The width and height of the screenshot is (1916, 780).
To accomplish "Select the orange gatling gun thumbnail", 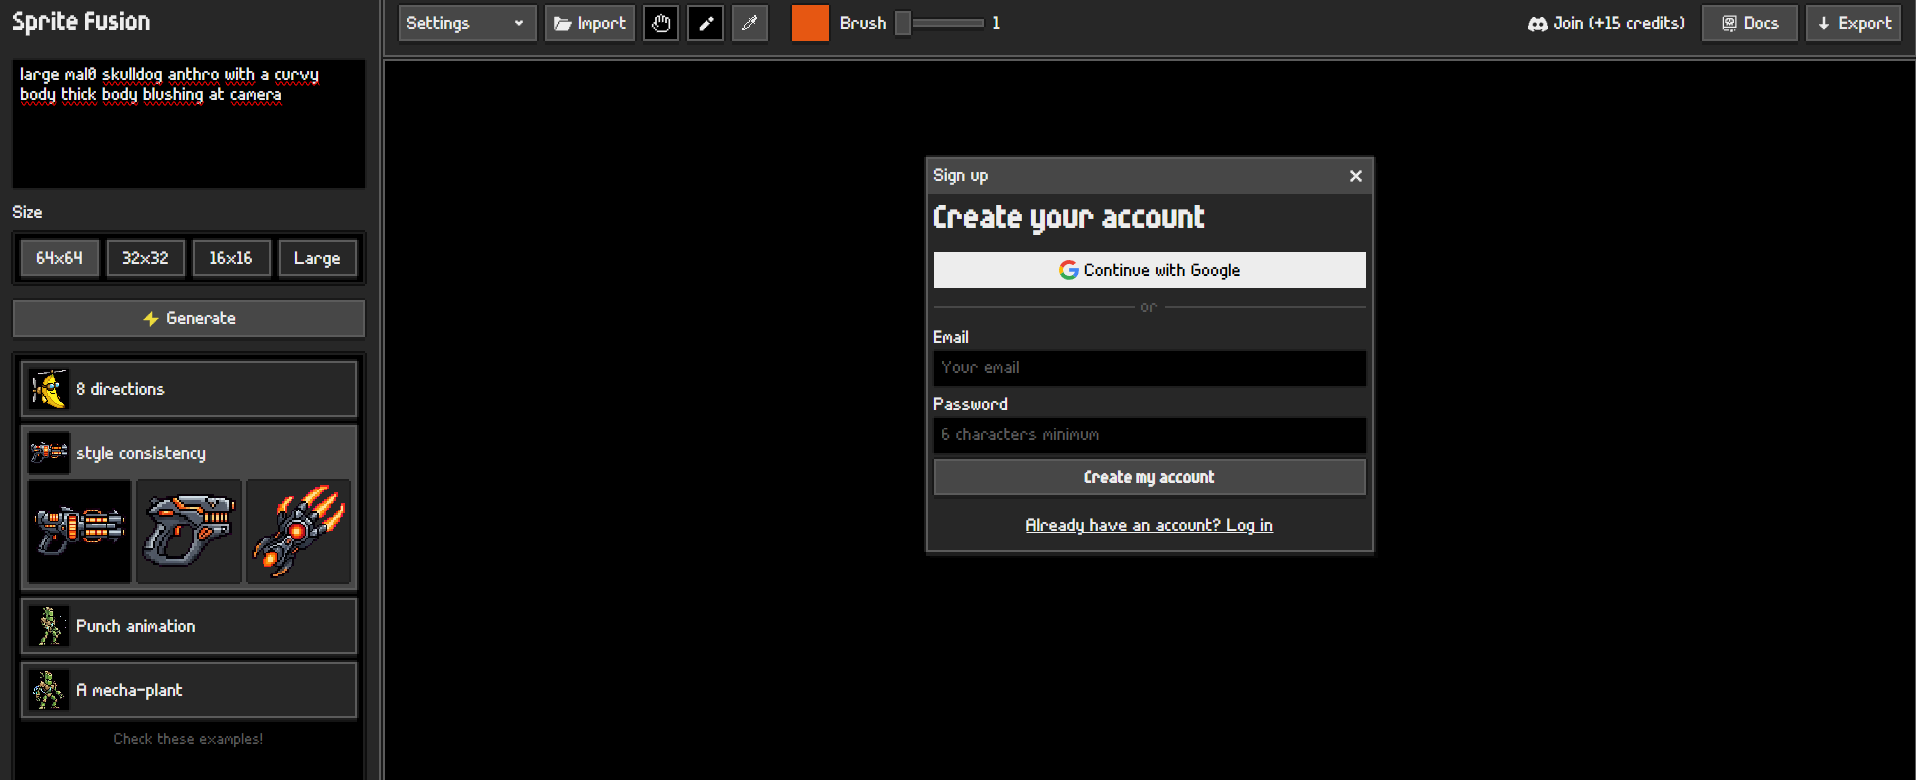I will click(80, 531).
